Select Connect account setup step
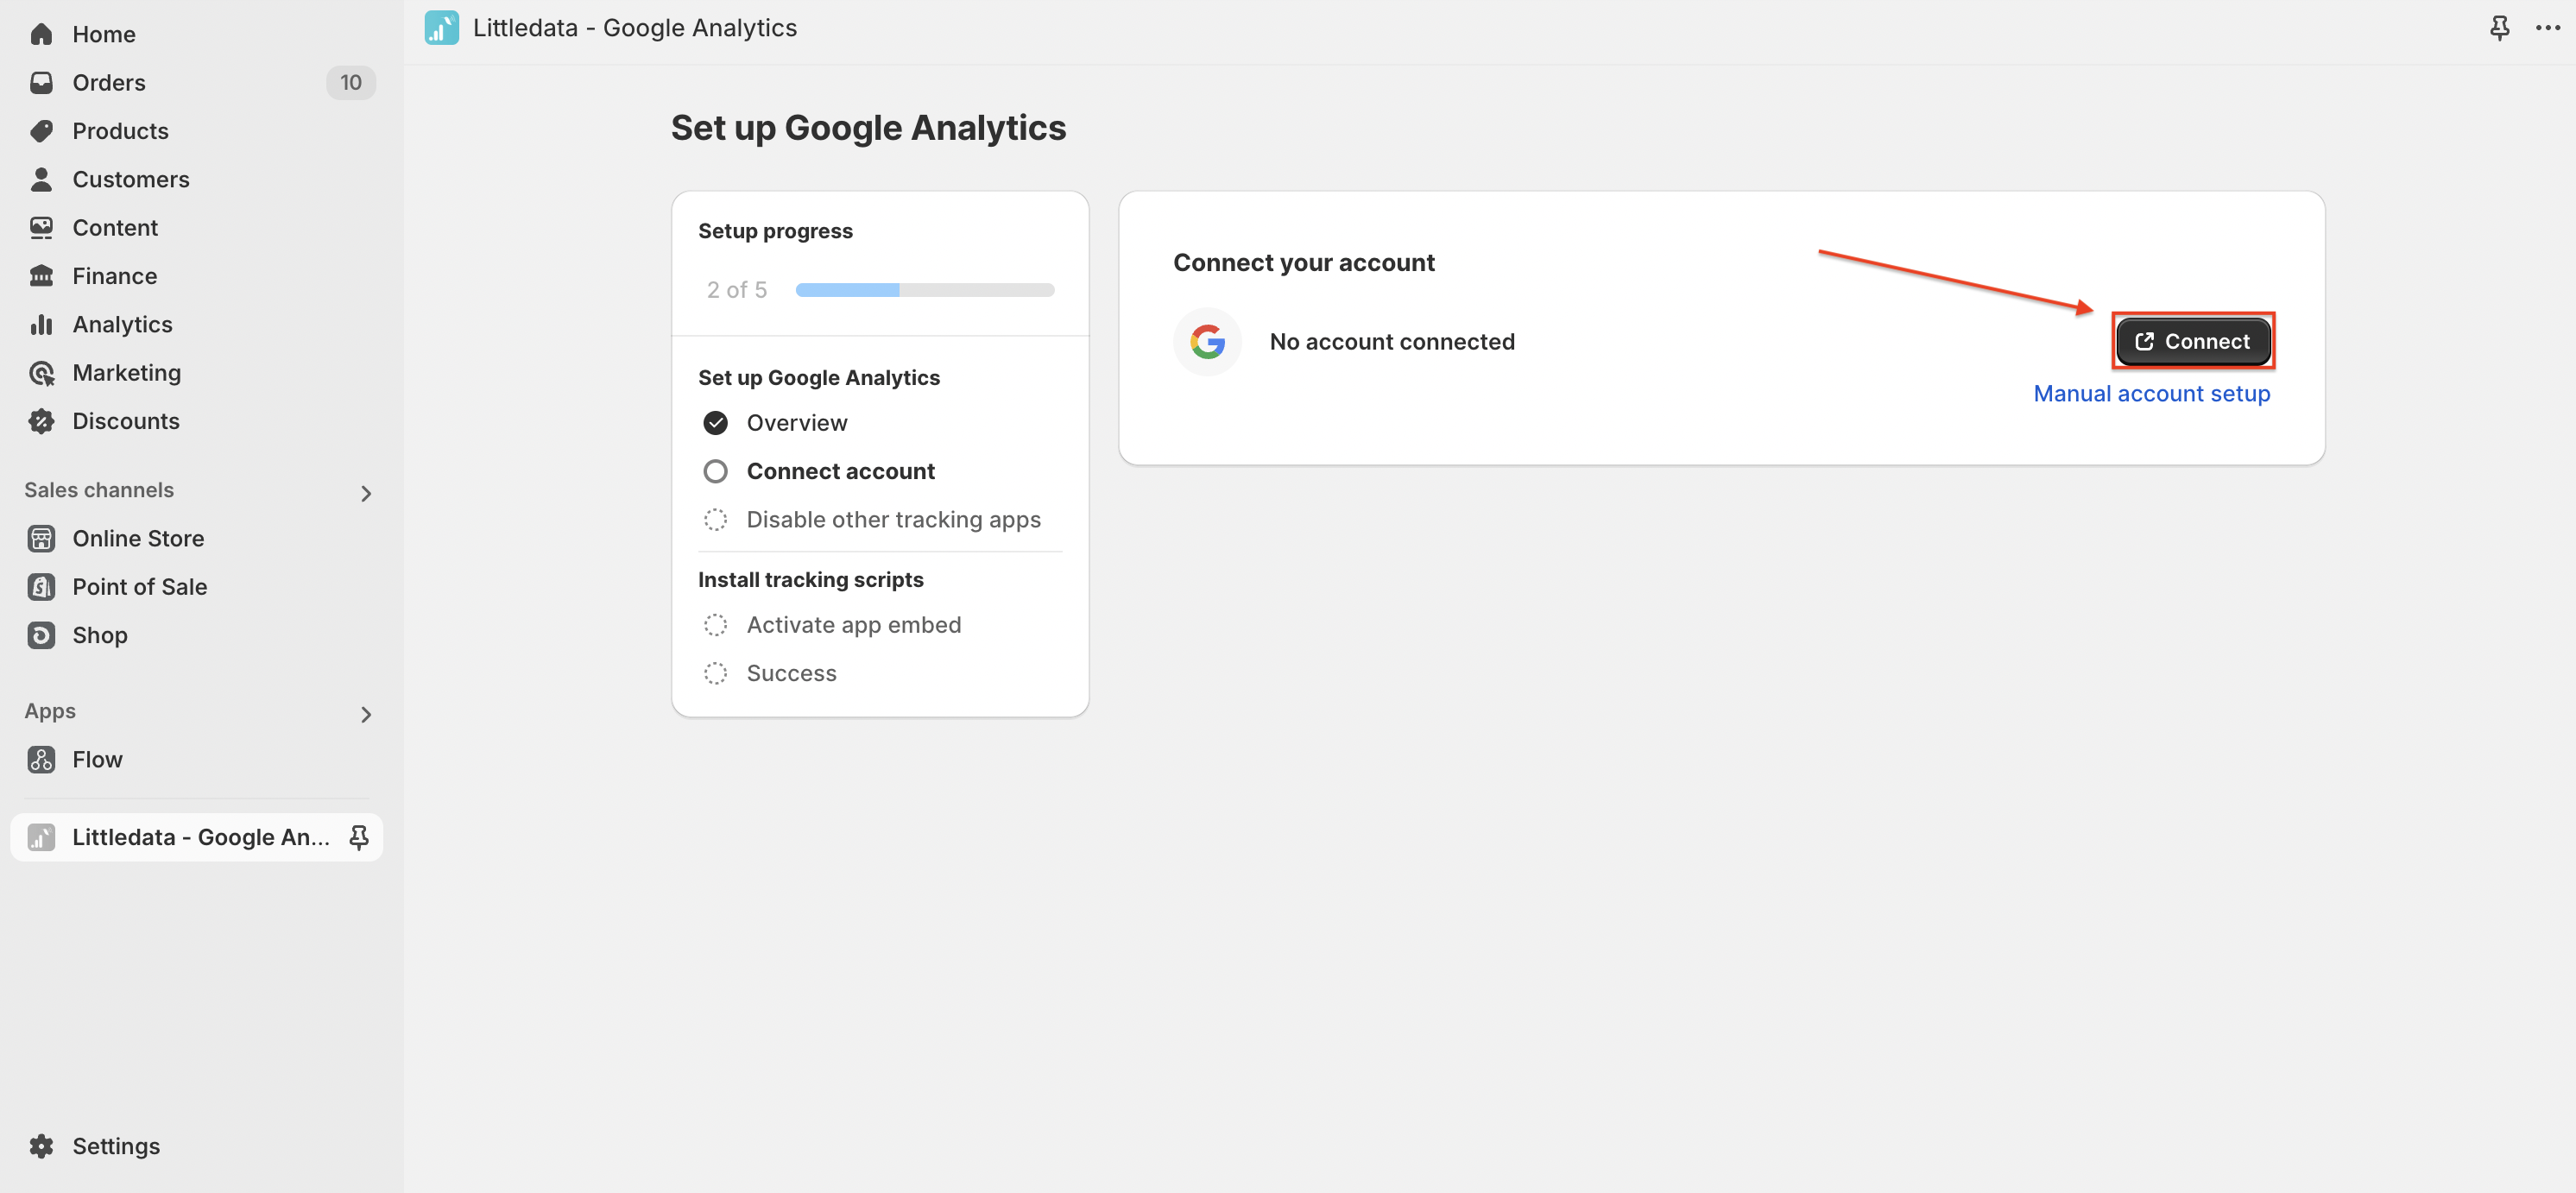The height and width of the screenshot is (1193, 2576). (x=841, y=471)
